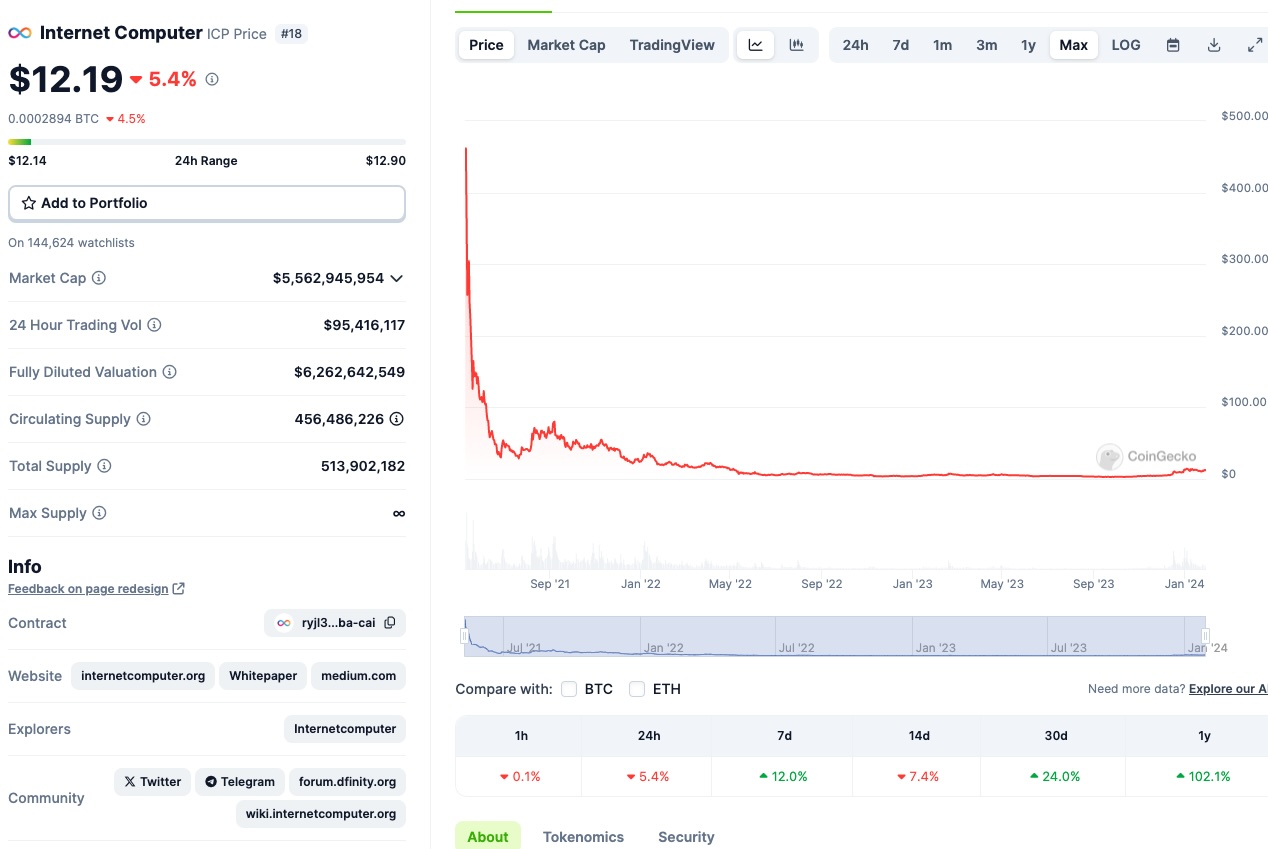This screenshot has width=1268, height=849.
Task: Show Circulating Supply info tooltip
Action: (x=143, y=419)
